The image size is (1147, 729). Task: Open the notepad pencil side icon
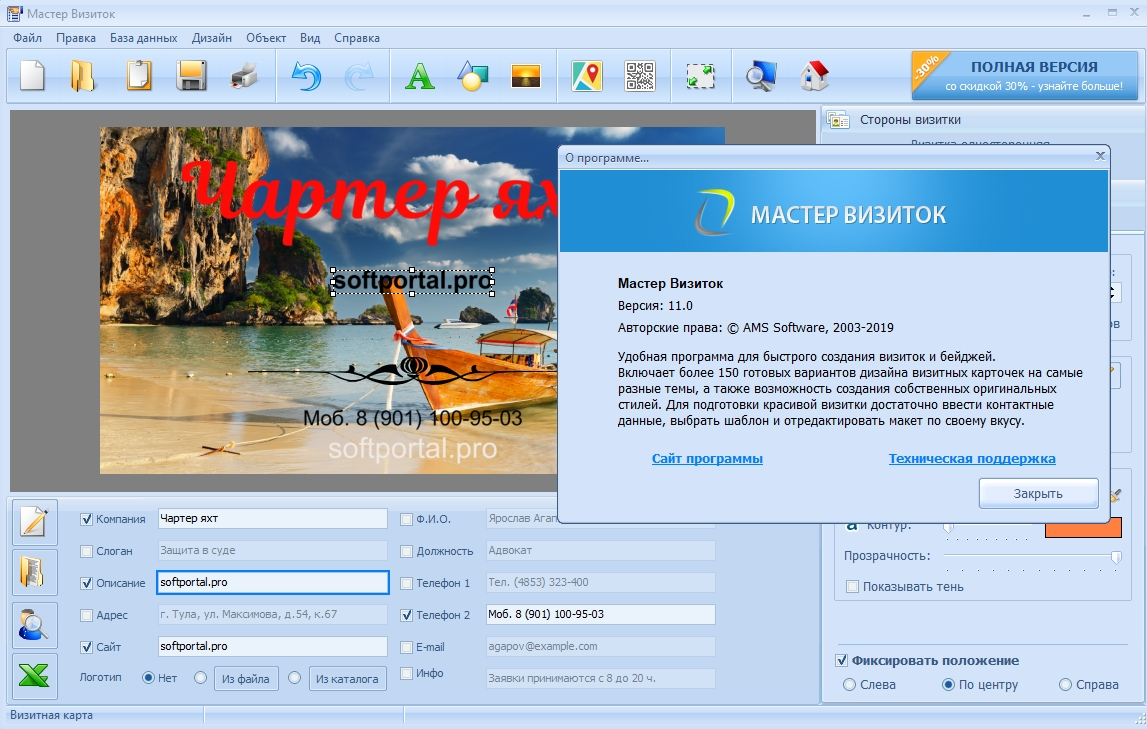click(x=34, y=522)
